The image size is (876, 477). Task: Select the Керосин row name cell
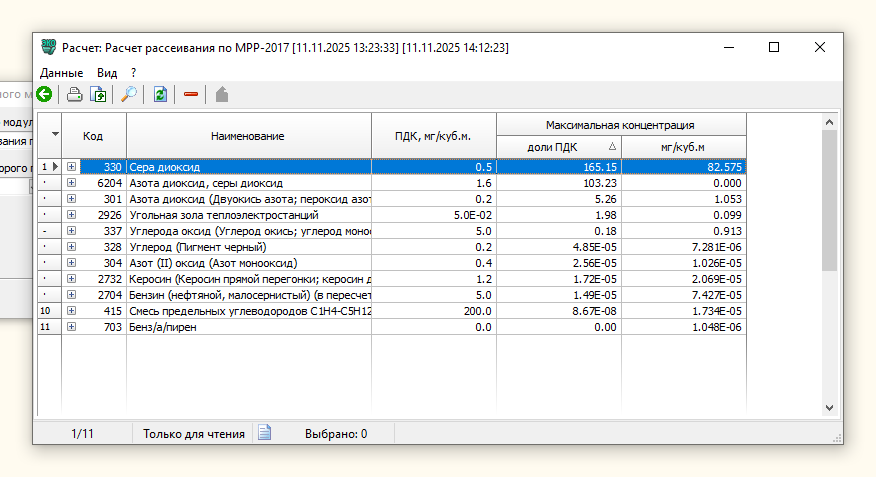[x=248, y=279]
